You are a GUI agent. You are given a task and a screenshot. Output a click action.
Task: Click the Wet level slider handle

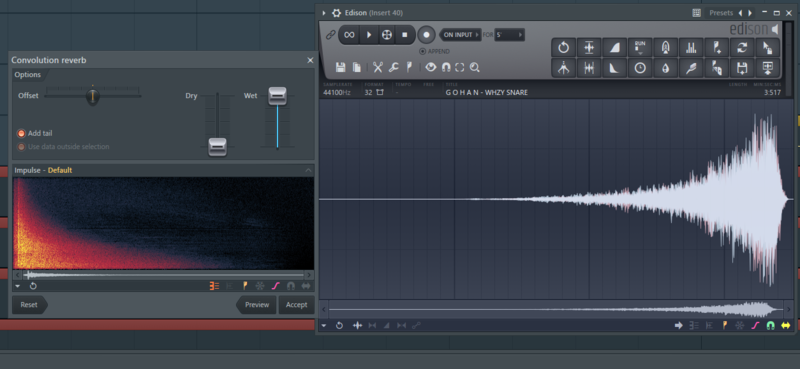point(278,95)
